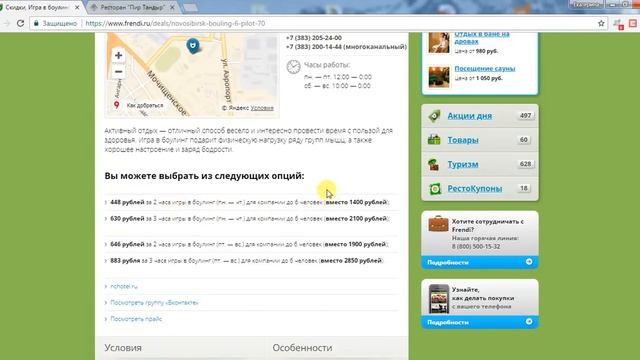This screenshot has height=360, width=640.
Task: Click the secure padlock icon in address bar
Action: [x=36, y=23]
